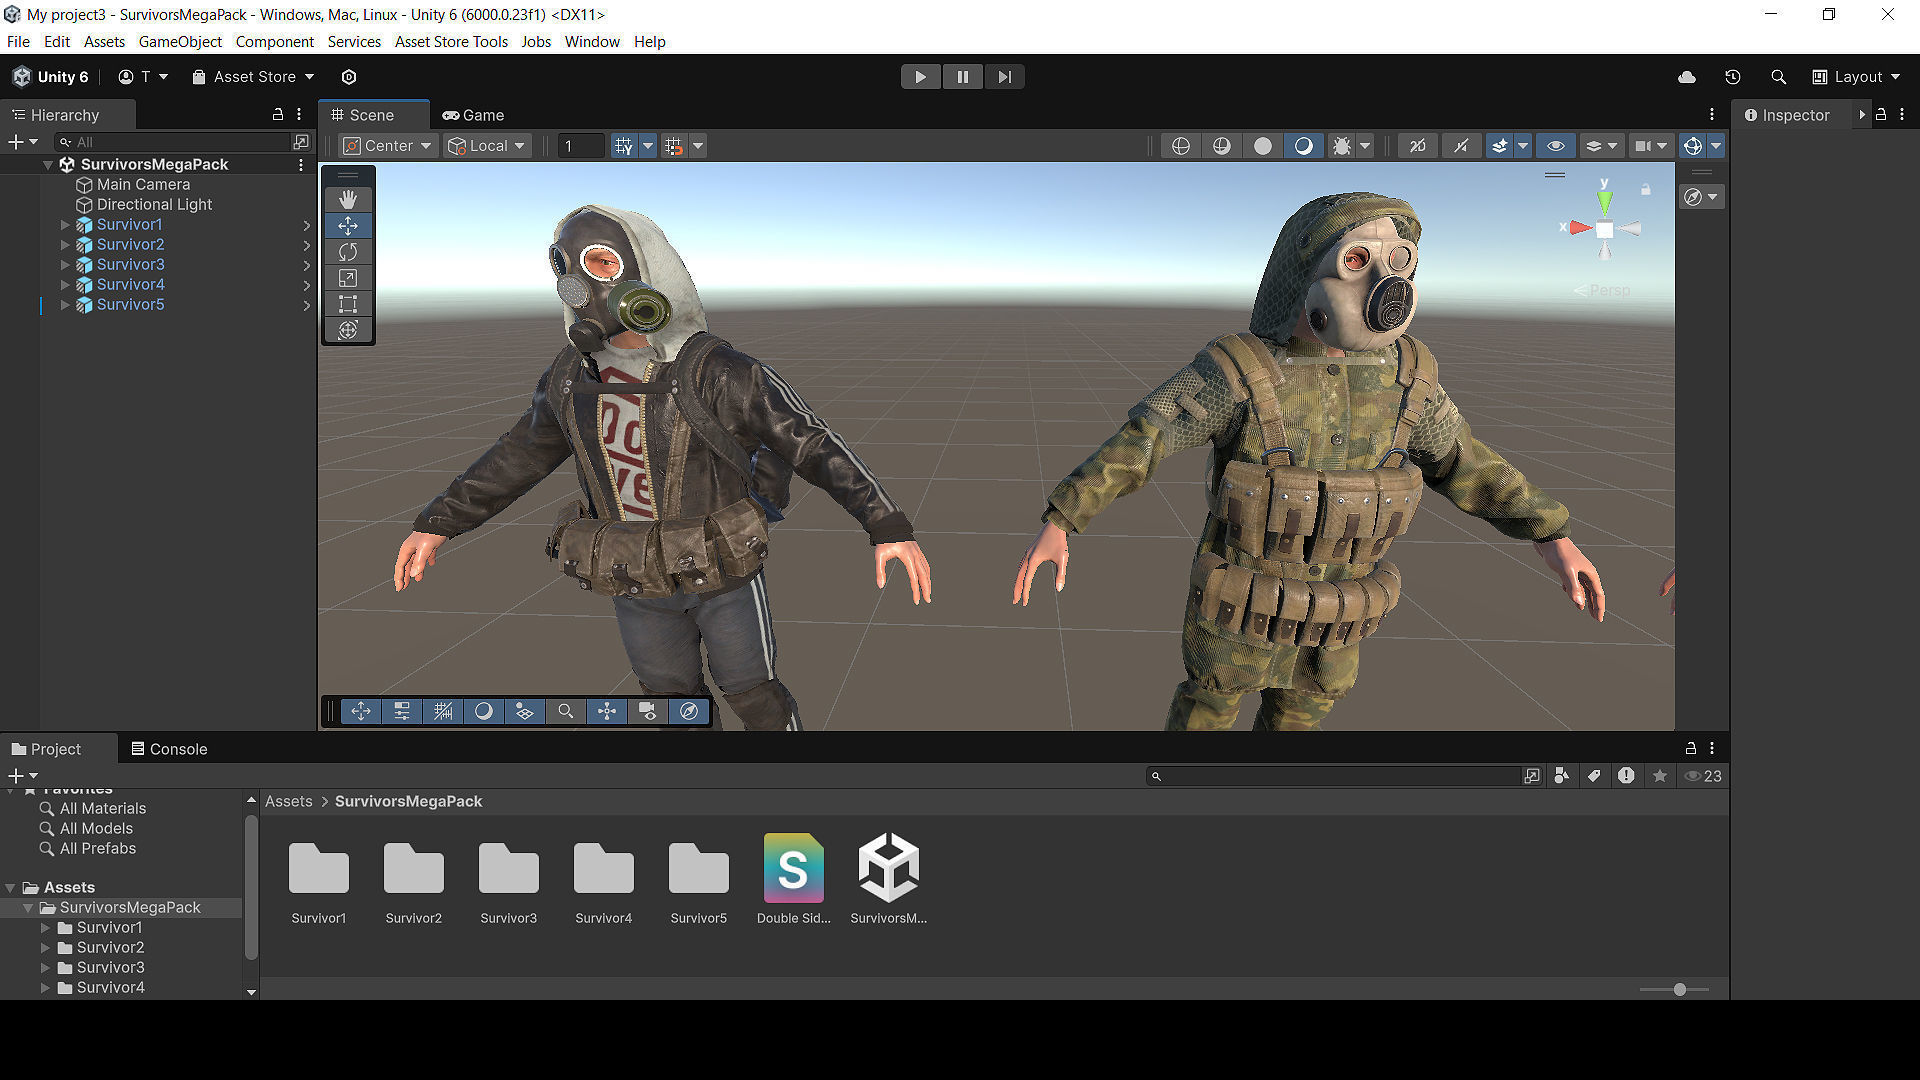Click search by log type icon
The width and height of the screenshot is (1920, 1080).
[1627, 776]
